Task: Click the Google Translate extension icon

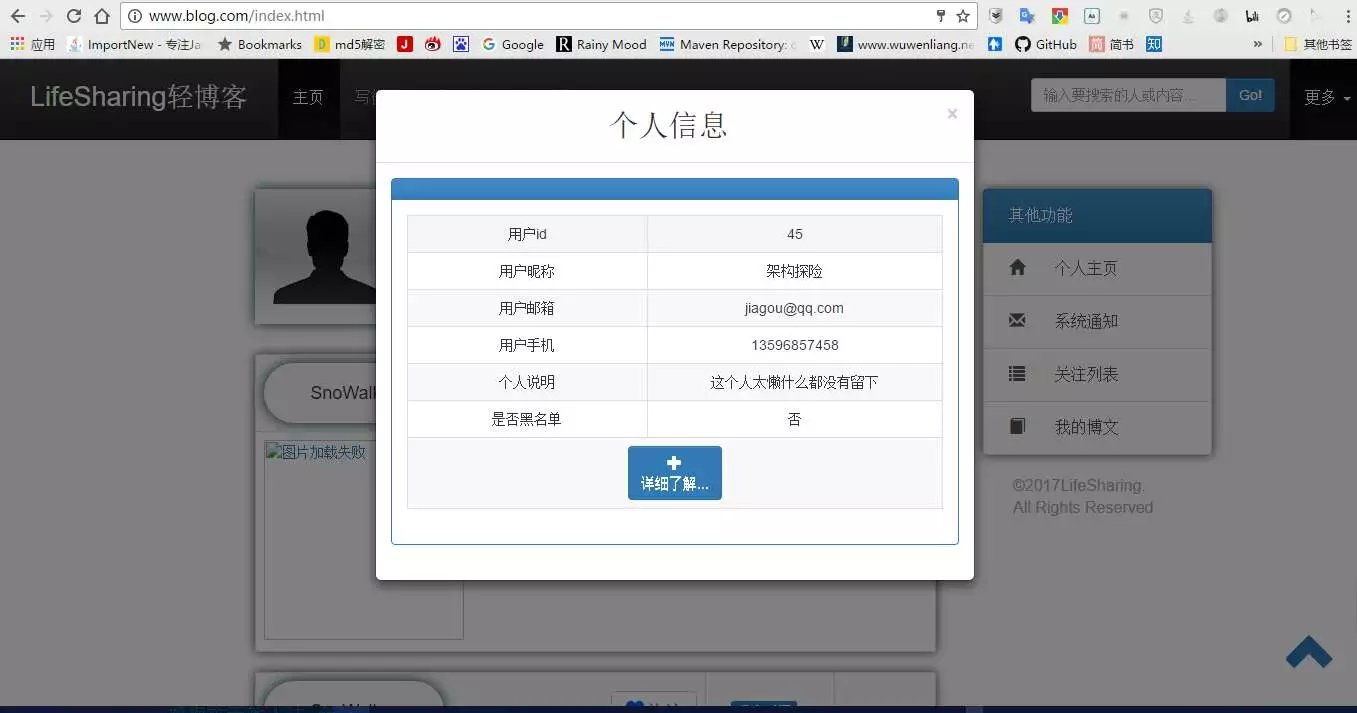Action: click(x=1026, y=16)
